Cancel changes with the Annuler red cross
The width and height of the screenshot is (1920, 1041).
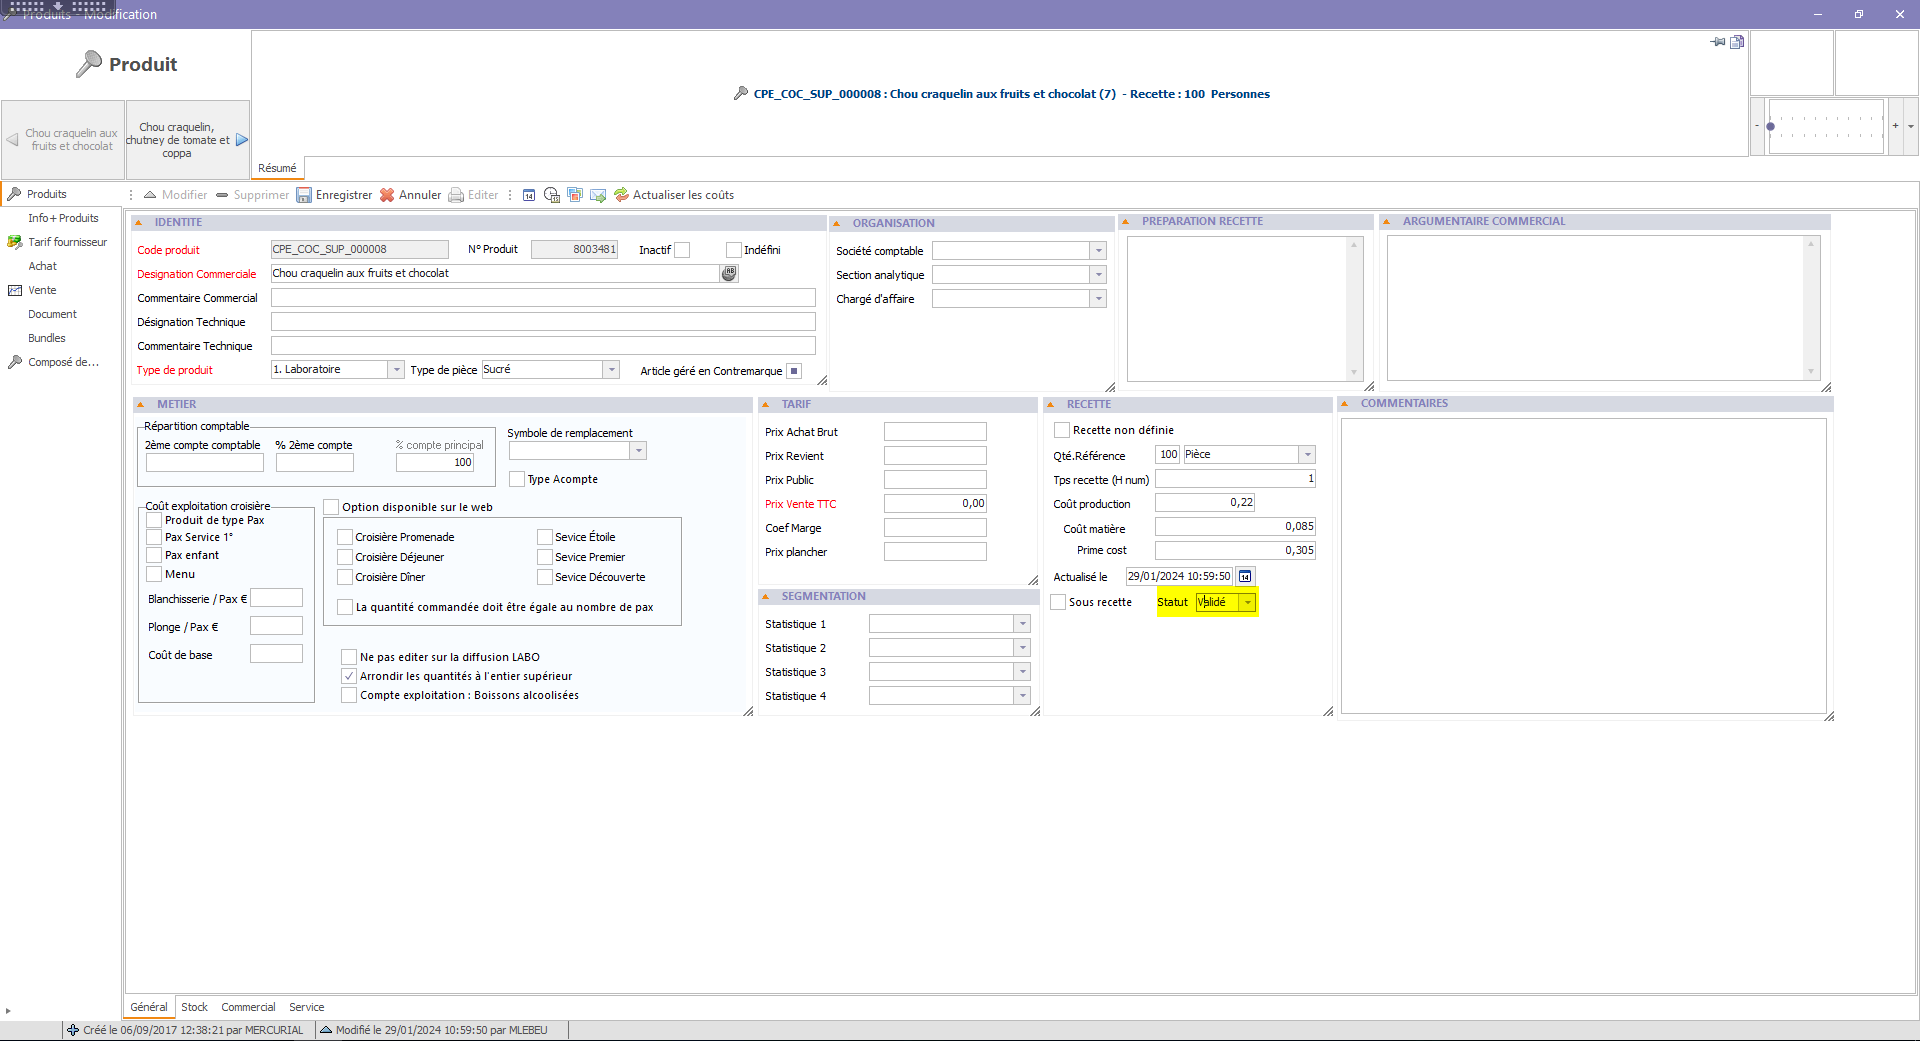(387, 195)
